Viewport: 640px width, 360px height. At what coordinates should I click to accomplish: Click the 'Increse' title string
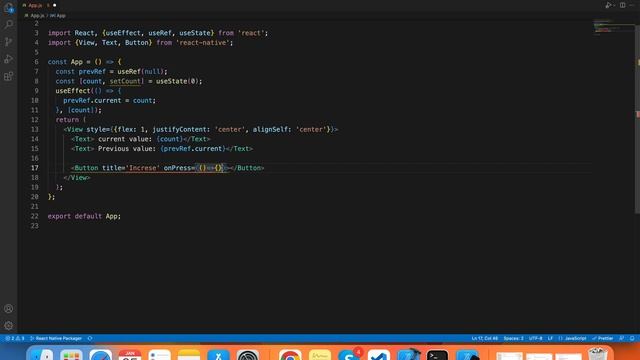pyautogui.click(x=142, y=168)
